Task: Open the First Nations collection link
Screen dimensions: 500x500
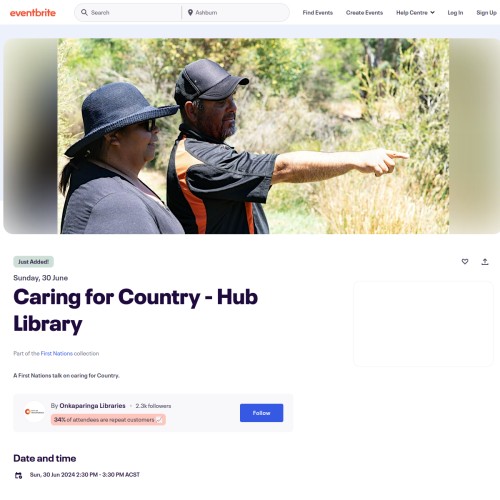Action: (x=57, y=353)
